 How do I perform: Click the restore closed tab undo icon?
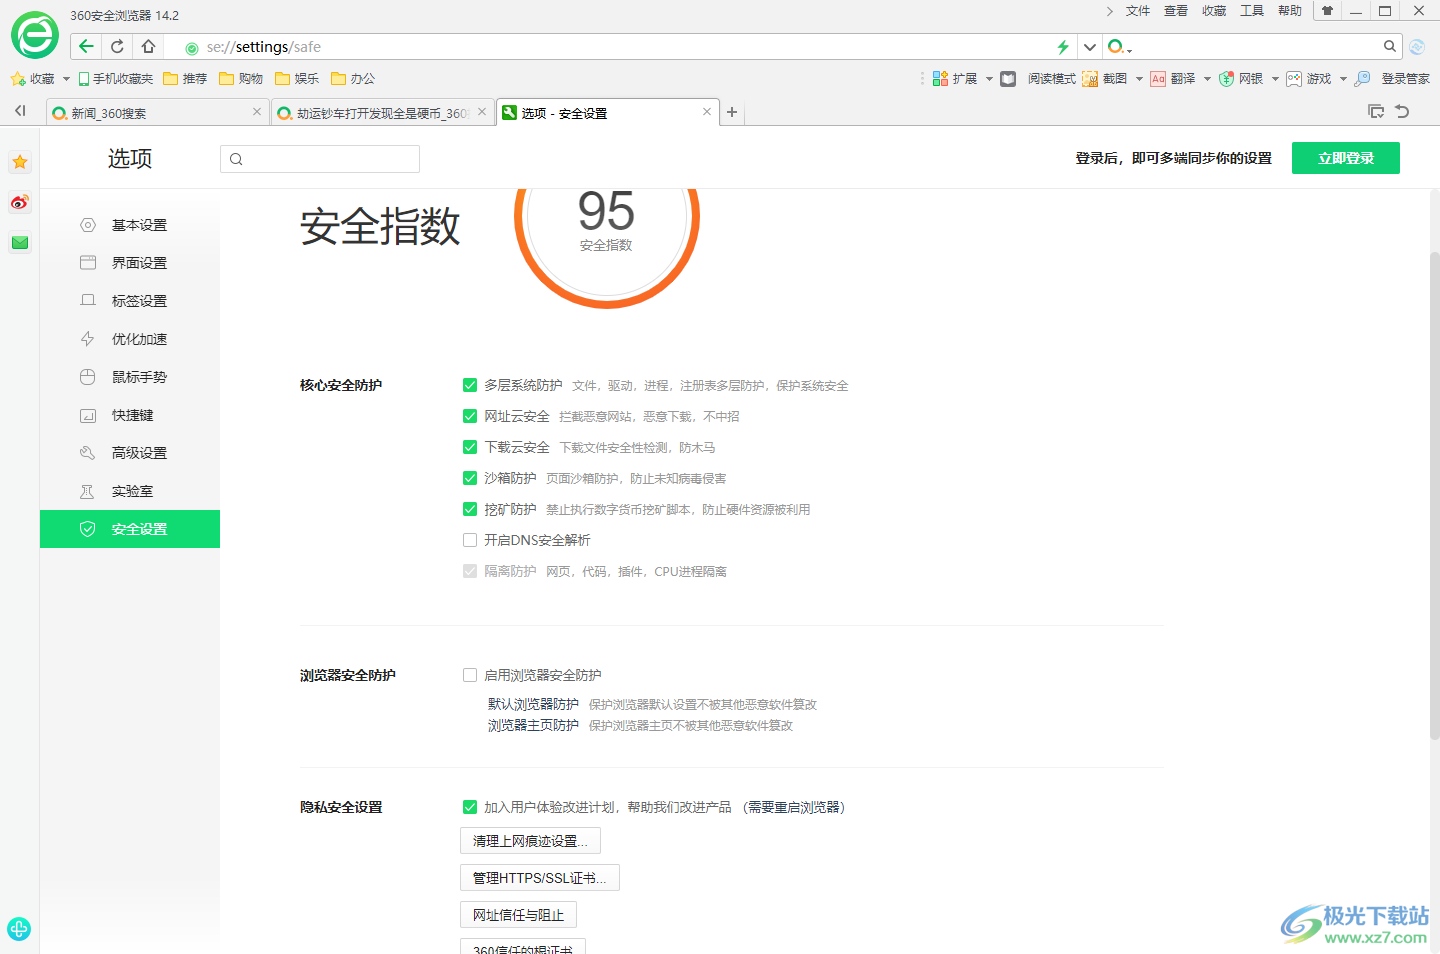point(1402,111)
